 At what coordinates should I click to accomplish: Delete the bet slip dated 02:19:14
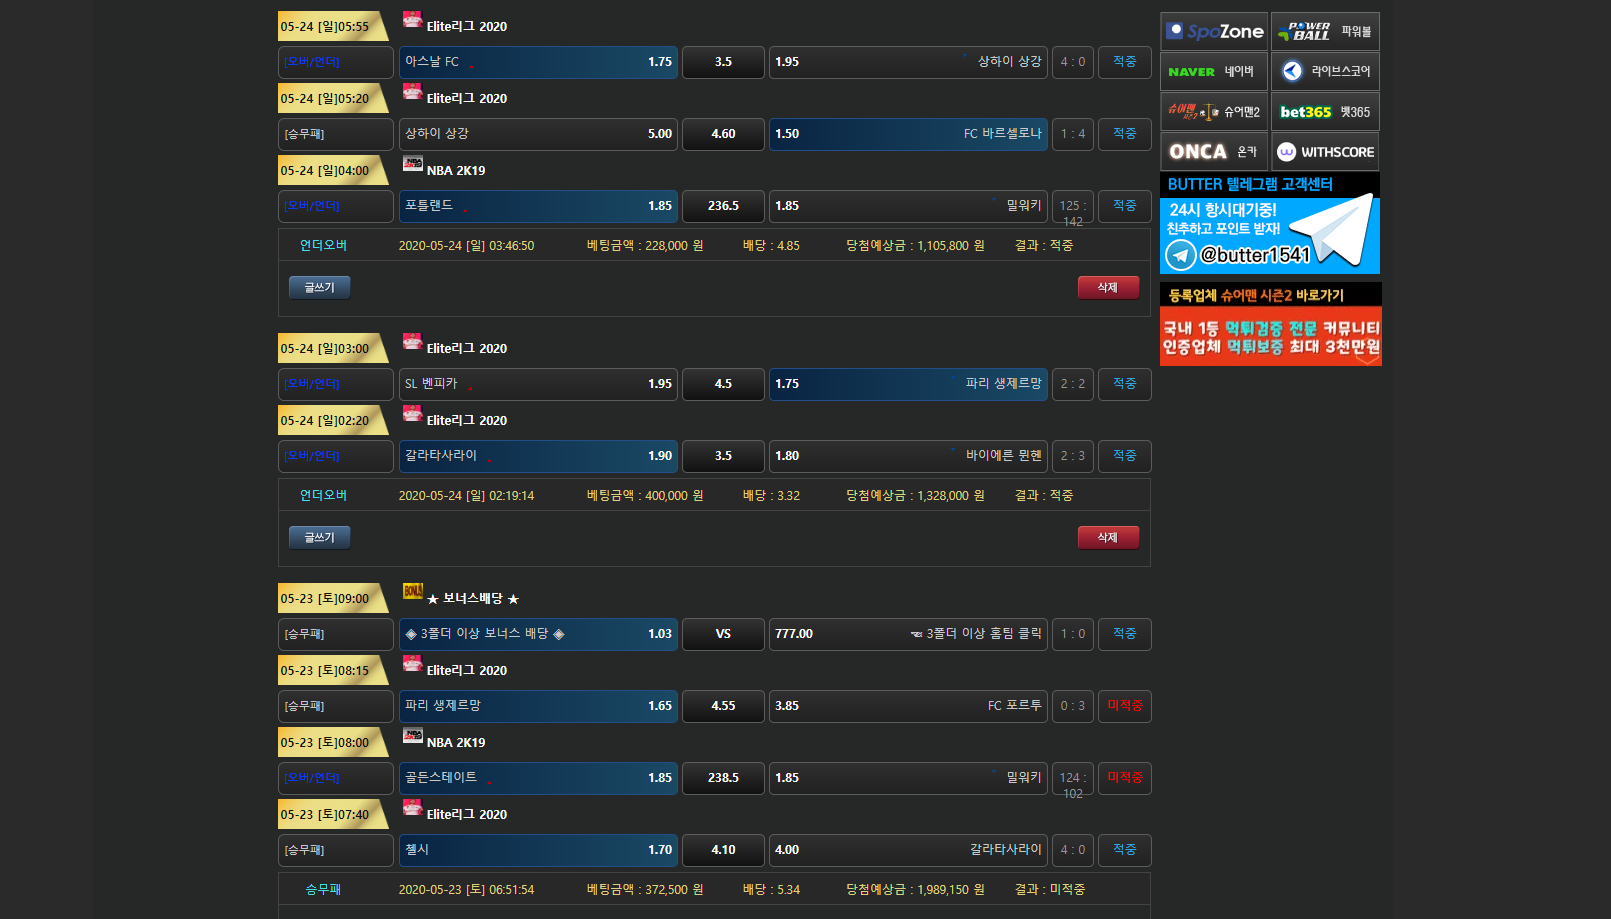pyautogui.click(x=1107, y=538)
